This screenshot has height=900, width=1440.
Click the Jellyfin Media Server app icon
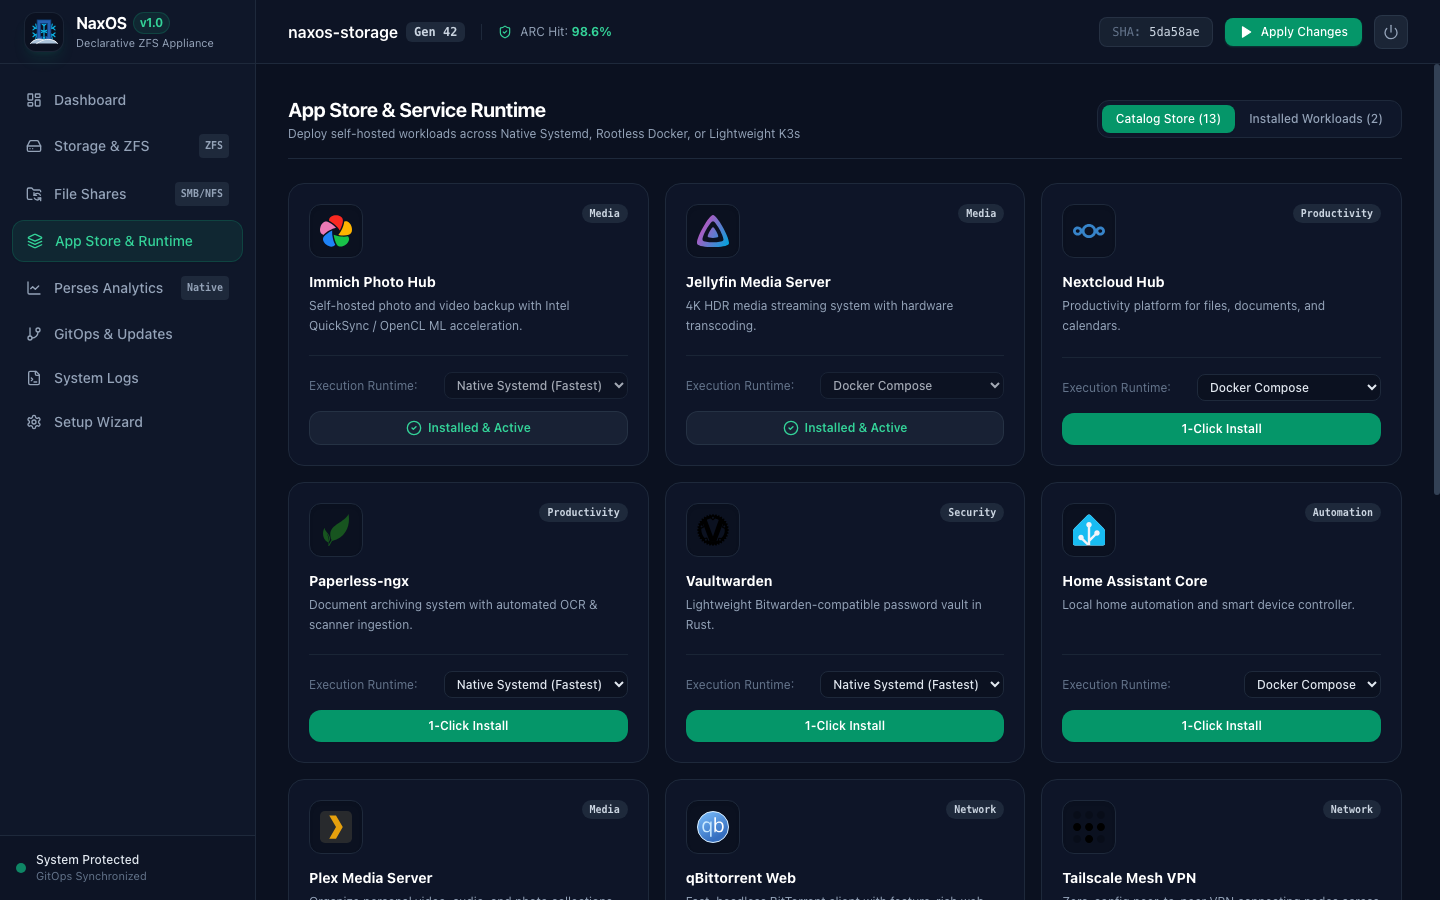(x=713, y=231)
